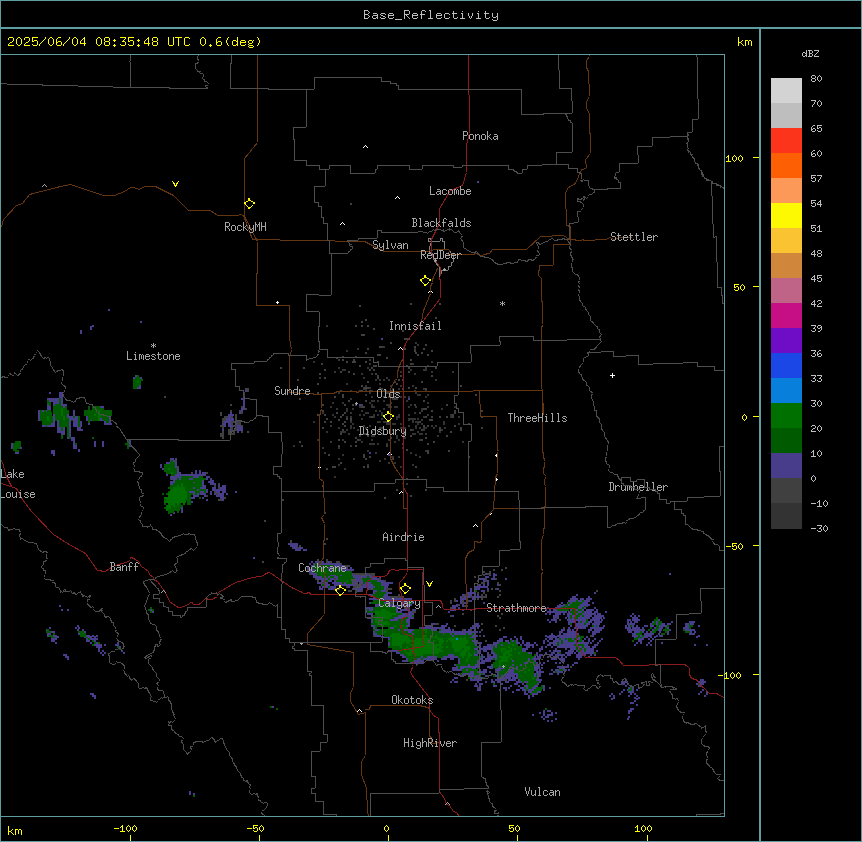This screenshot has width=862, height=842.
Task: Click the 0.6(deg) elevation angle text
Action: (230, 42)
